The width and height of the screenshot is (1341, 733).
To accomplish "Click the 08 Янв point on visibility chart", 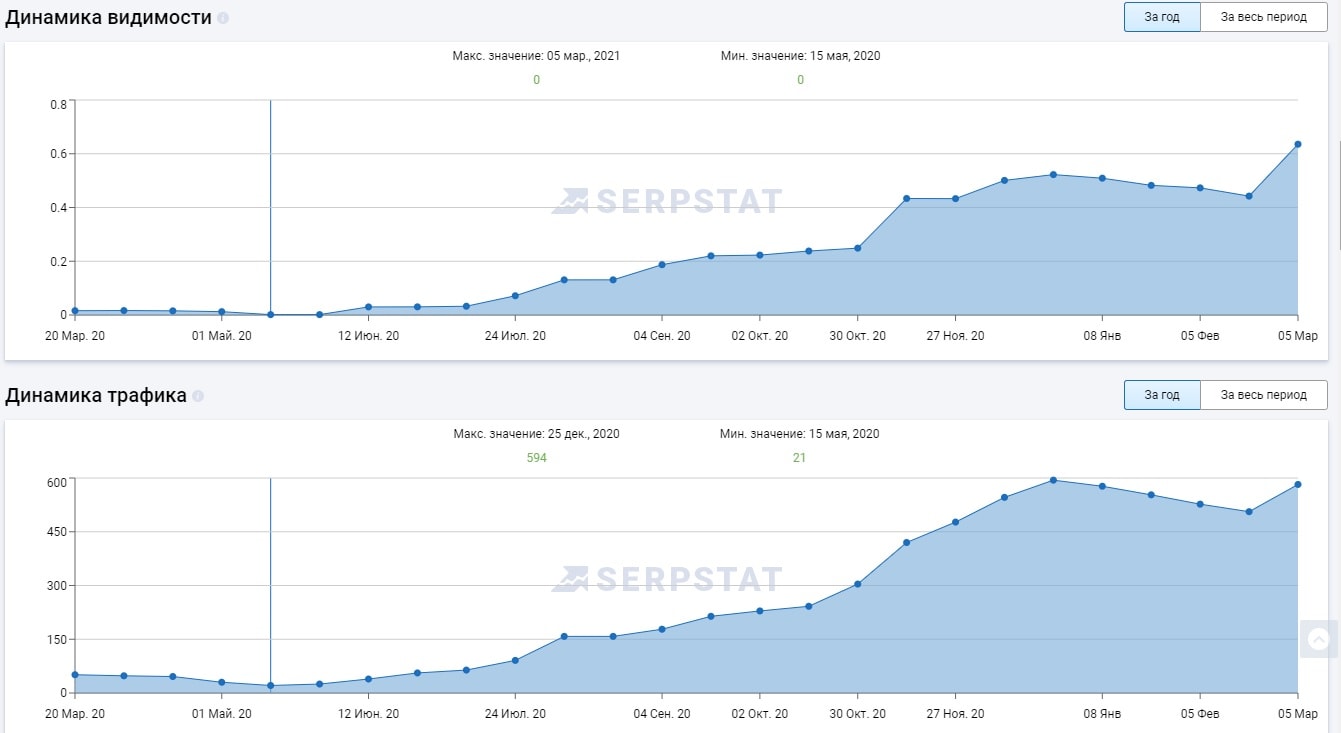I will pos(1102,179).
